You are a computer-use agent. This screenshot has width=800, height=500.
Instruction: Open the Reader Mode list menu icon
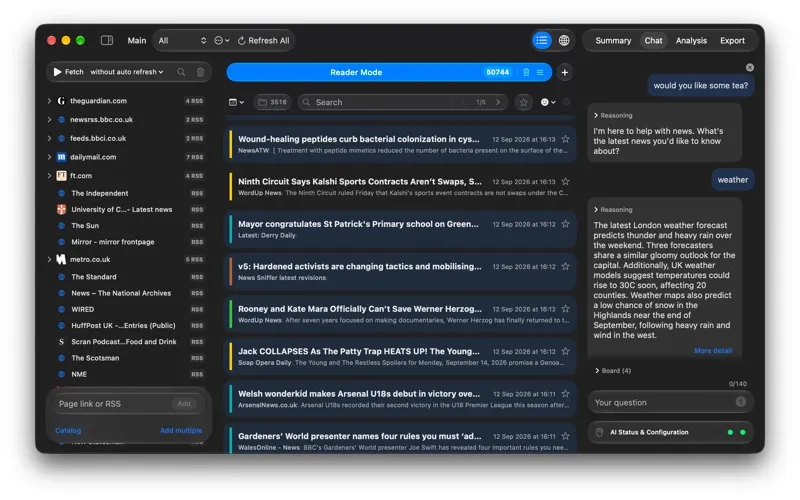click(540, 72)
